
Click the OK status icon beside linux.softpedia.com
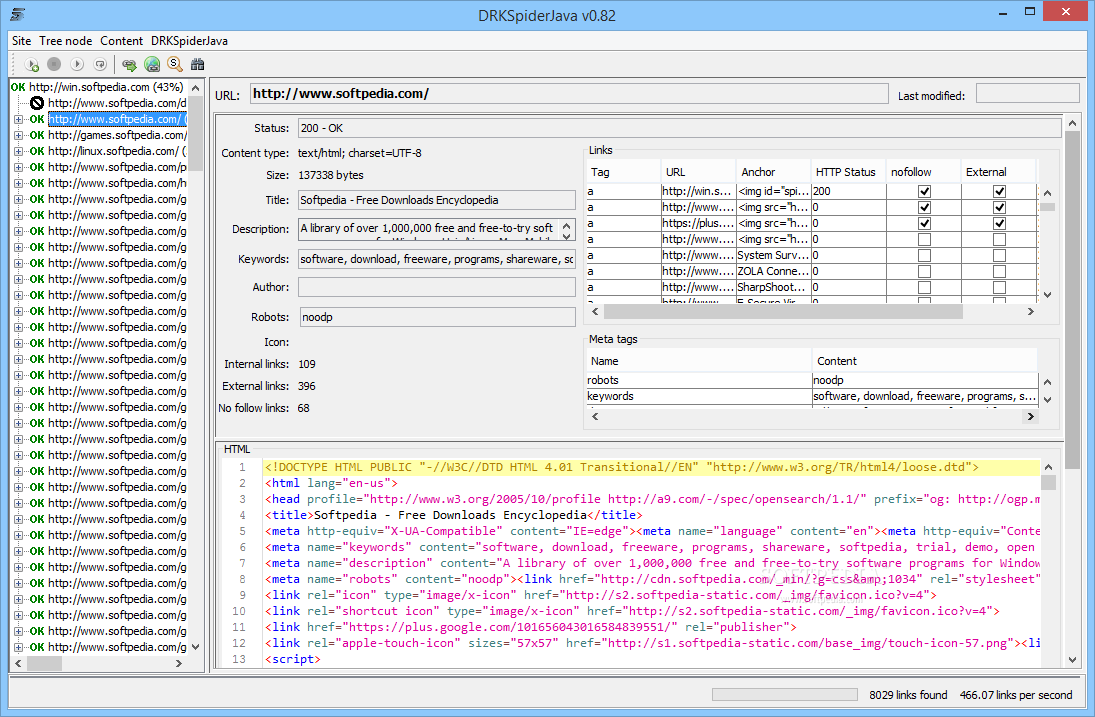[x=37, y=151]
